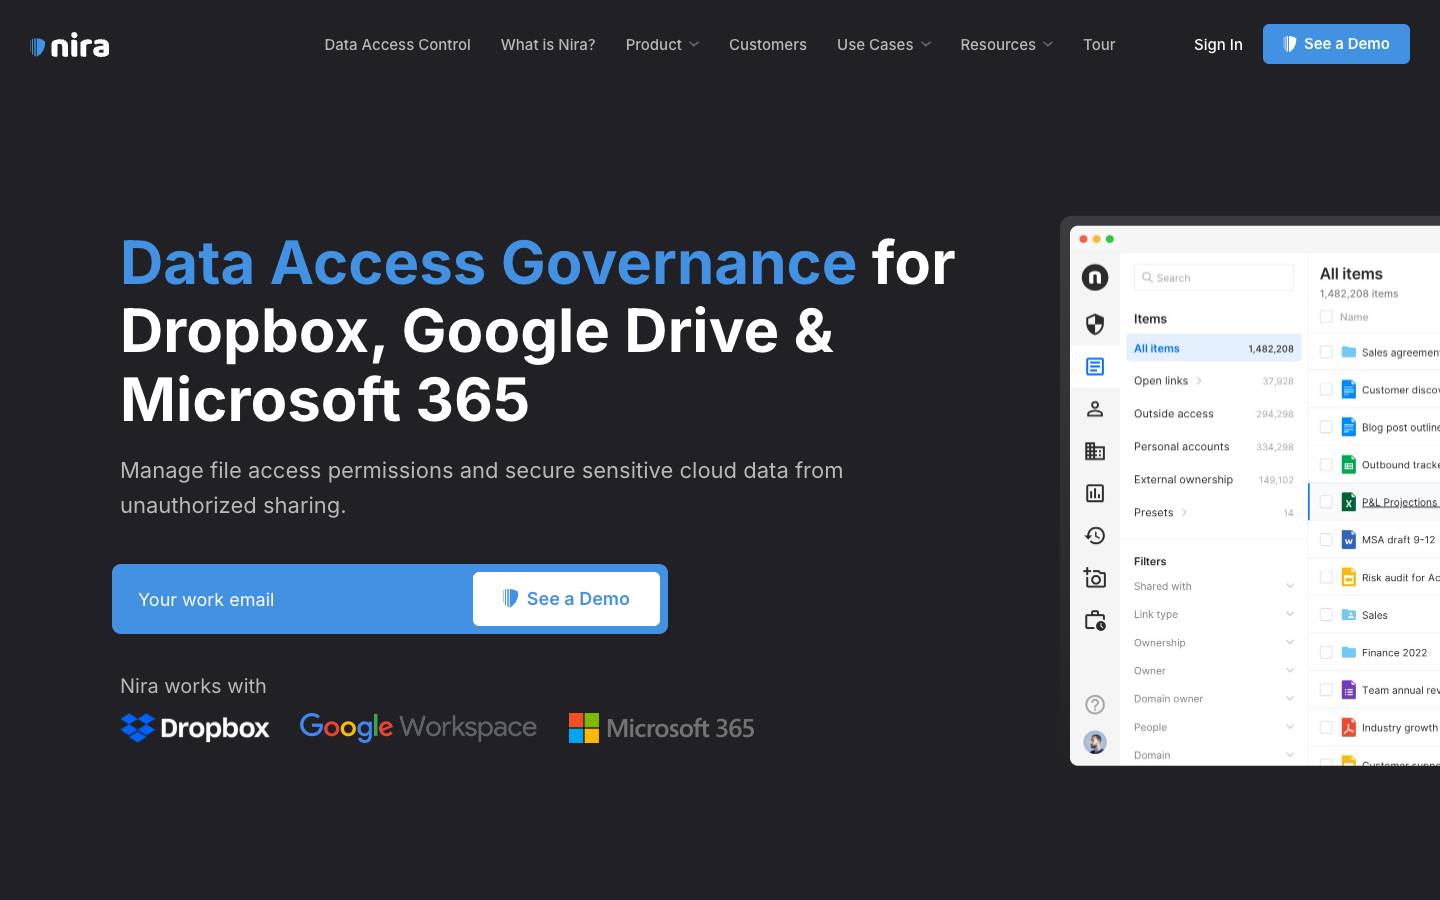Go to the What is Nira? page
Screen dimensions: 1440x900
coord(548,45)
